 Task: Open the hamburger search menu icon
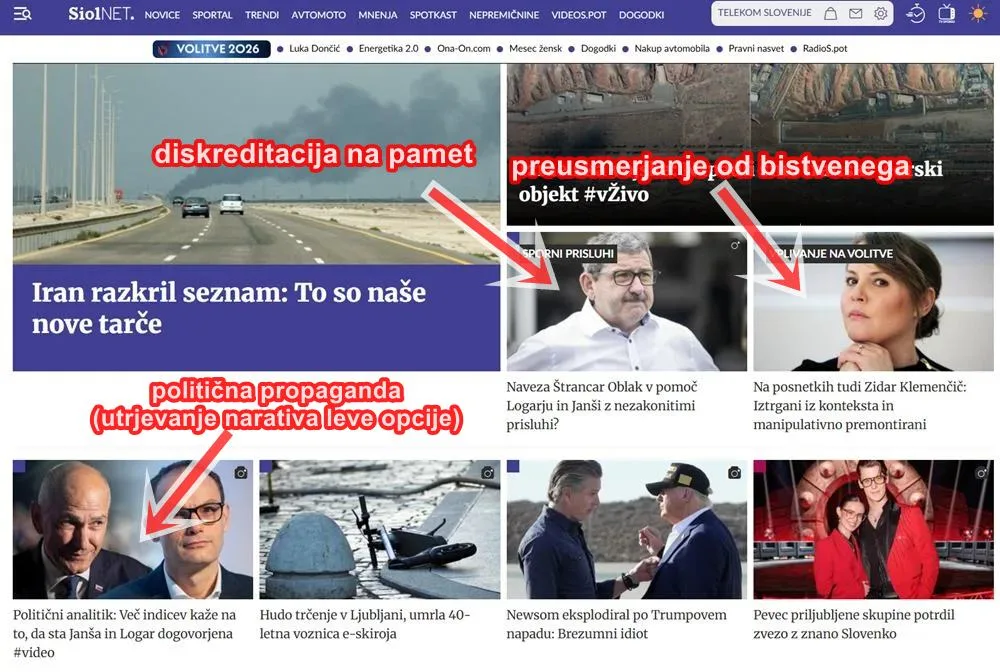pos(23,14)
